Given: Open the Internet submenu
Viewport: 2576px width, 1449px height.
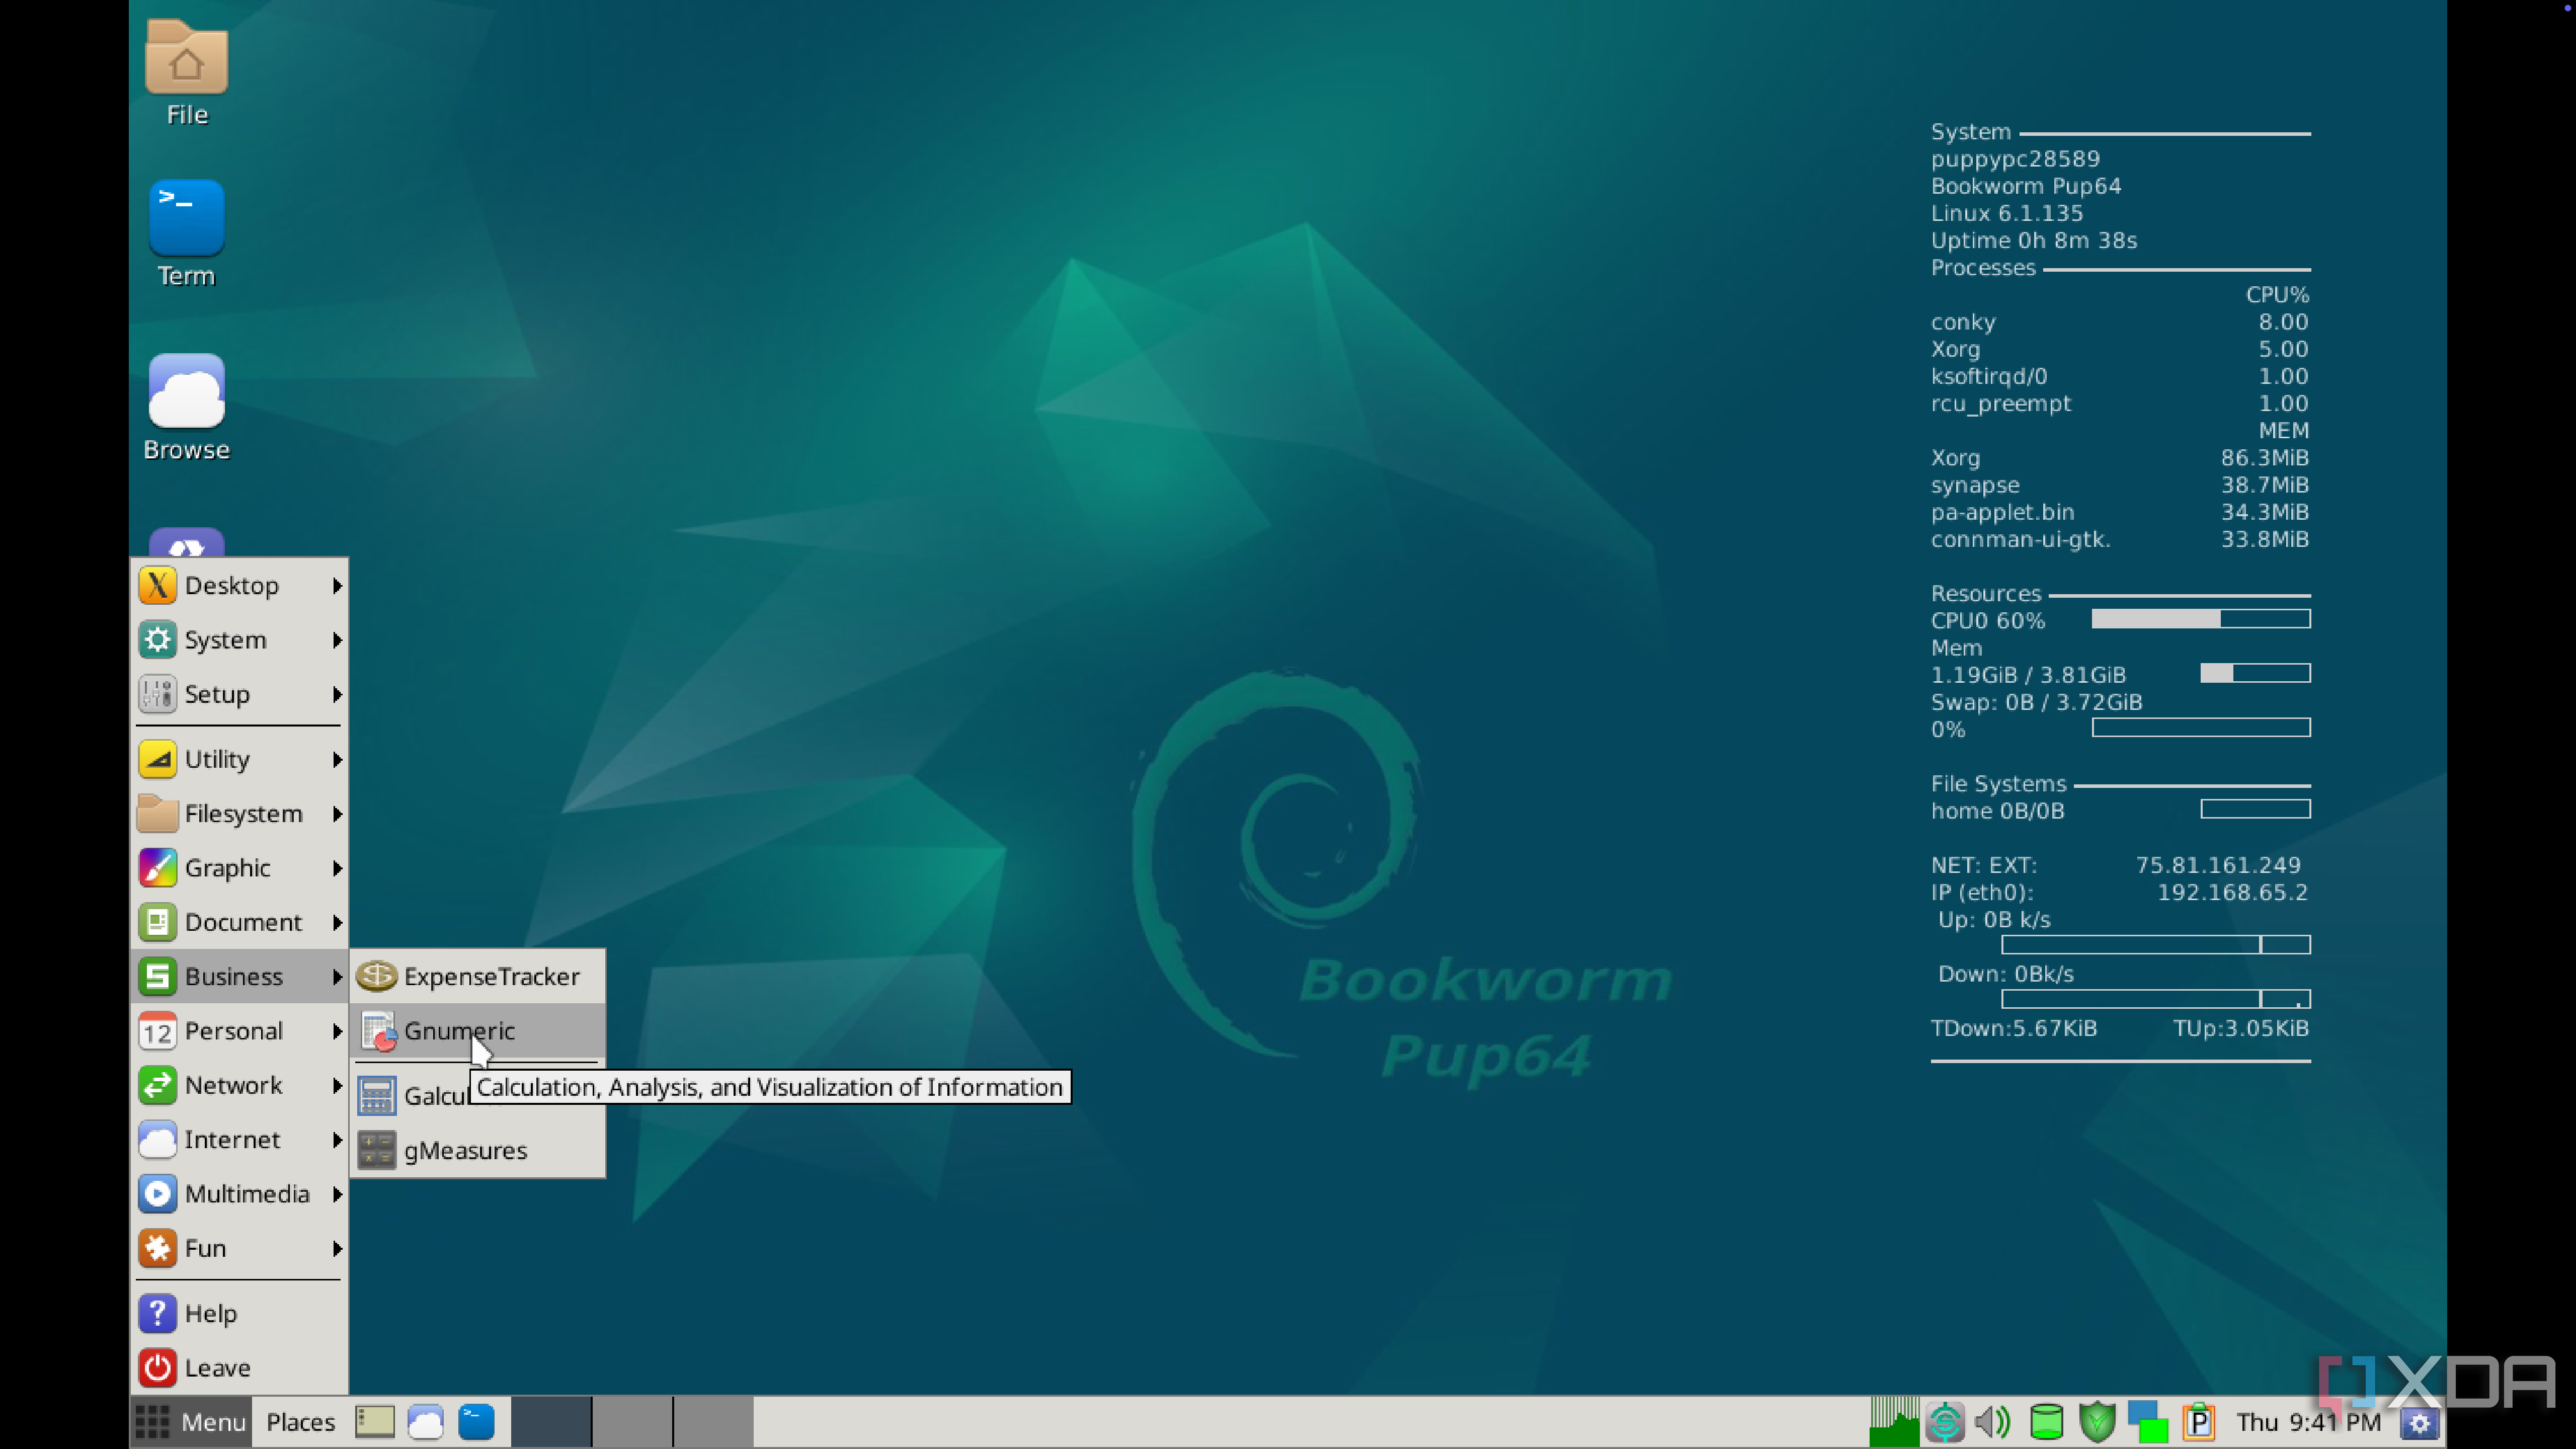Looking at the screenshot, I should point(240,1139).
